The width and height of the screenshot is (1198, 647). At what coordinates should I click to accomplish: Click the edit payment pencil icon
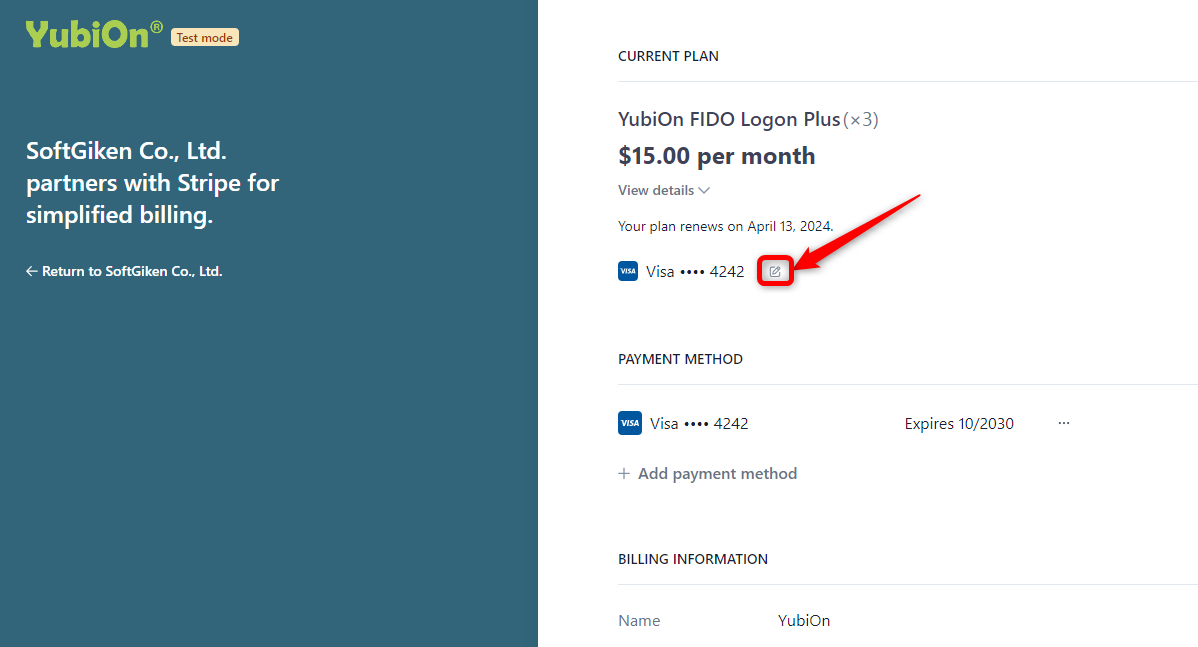point(775,271)
